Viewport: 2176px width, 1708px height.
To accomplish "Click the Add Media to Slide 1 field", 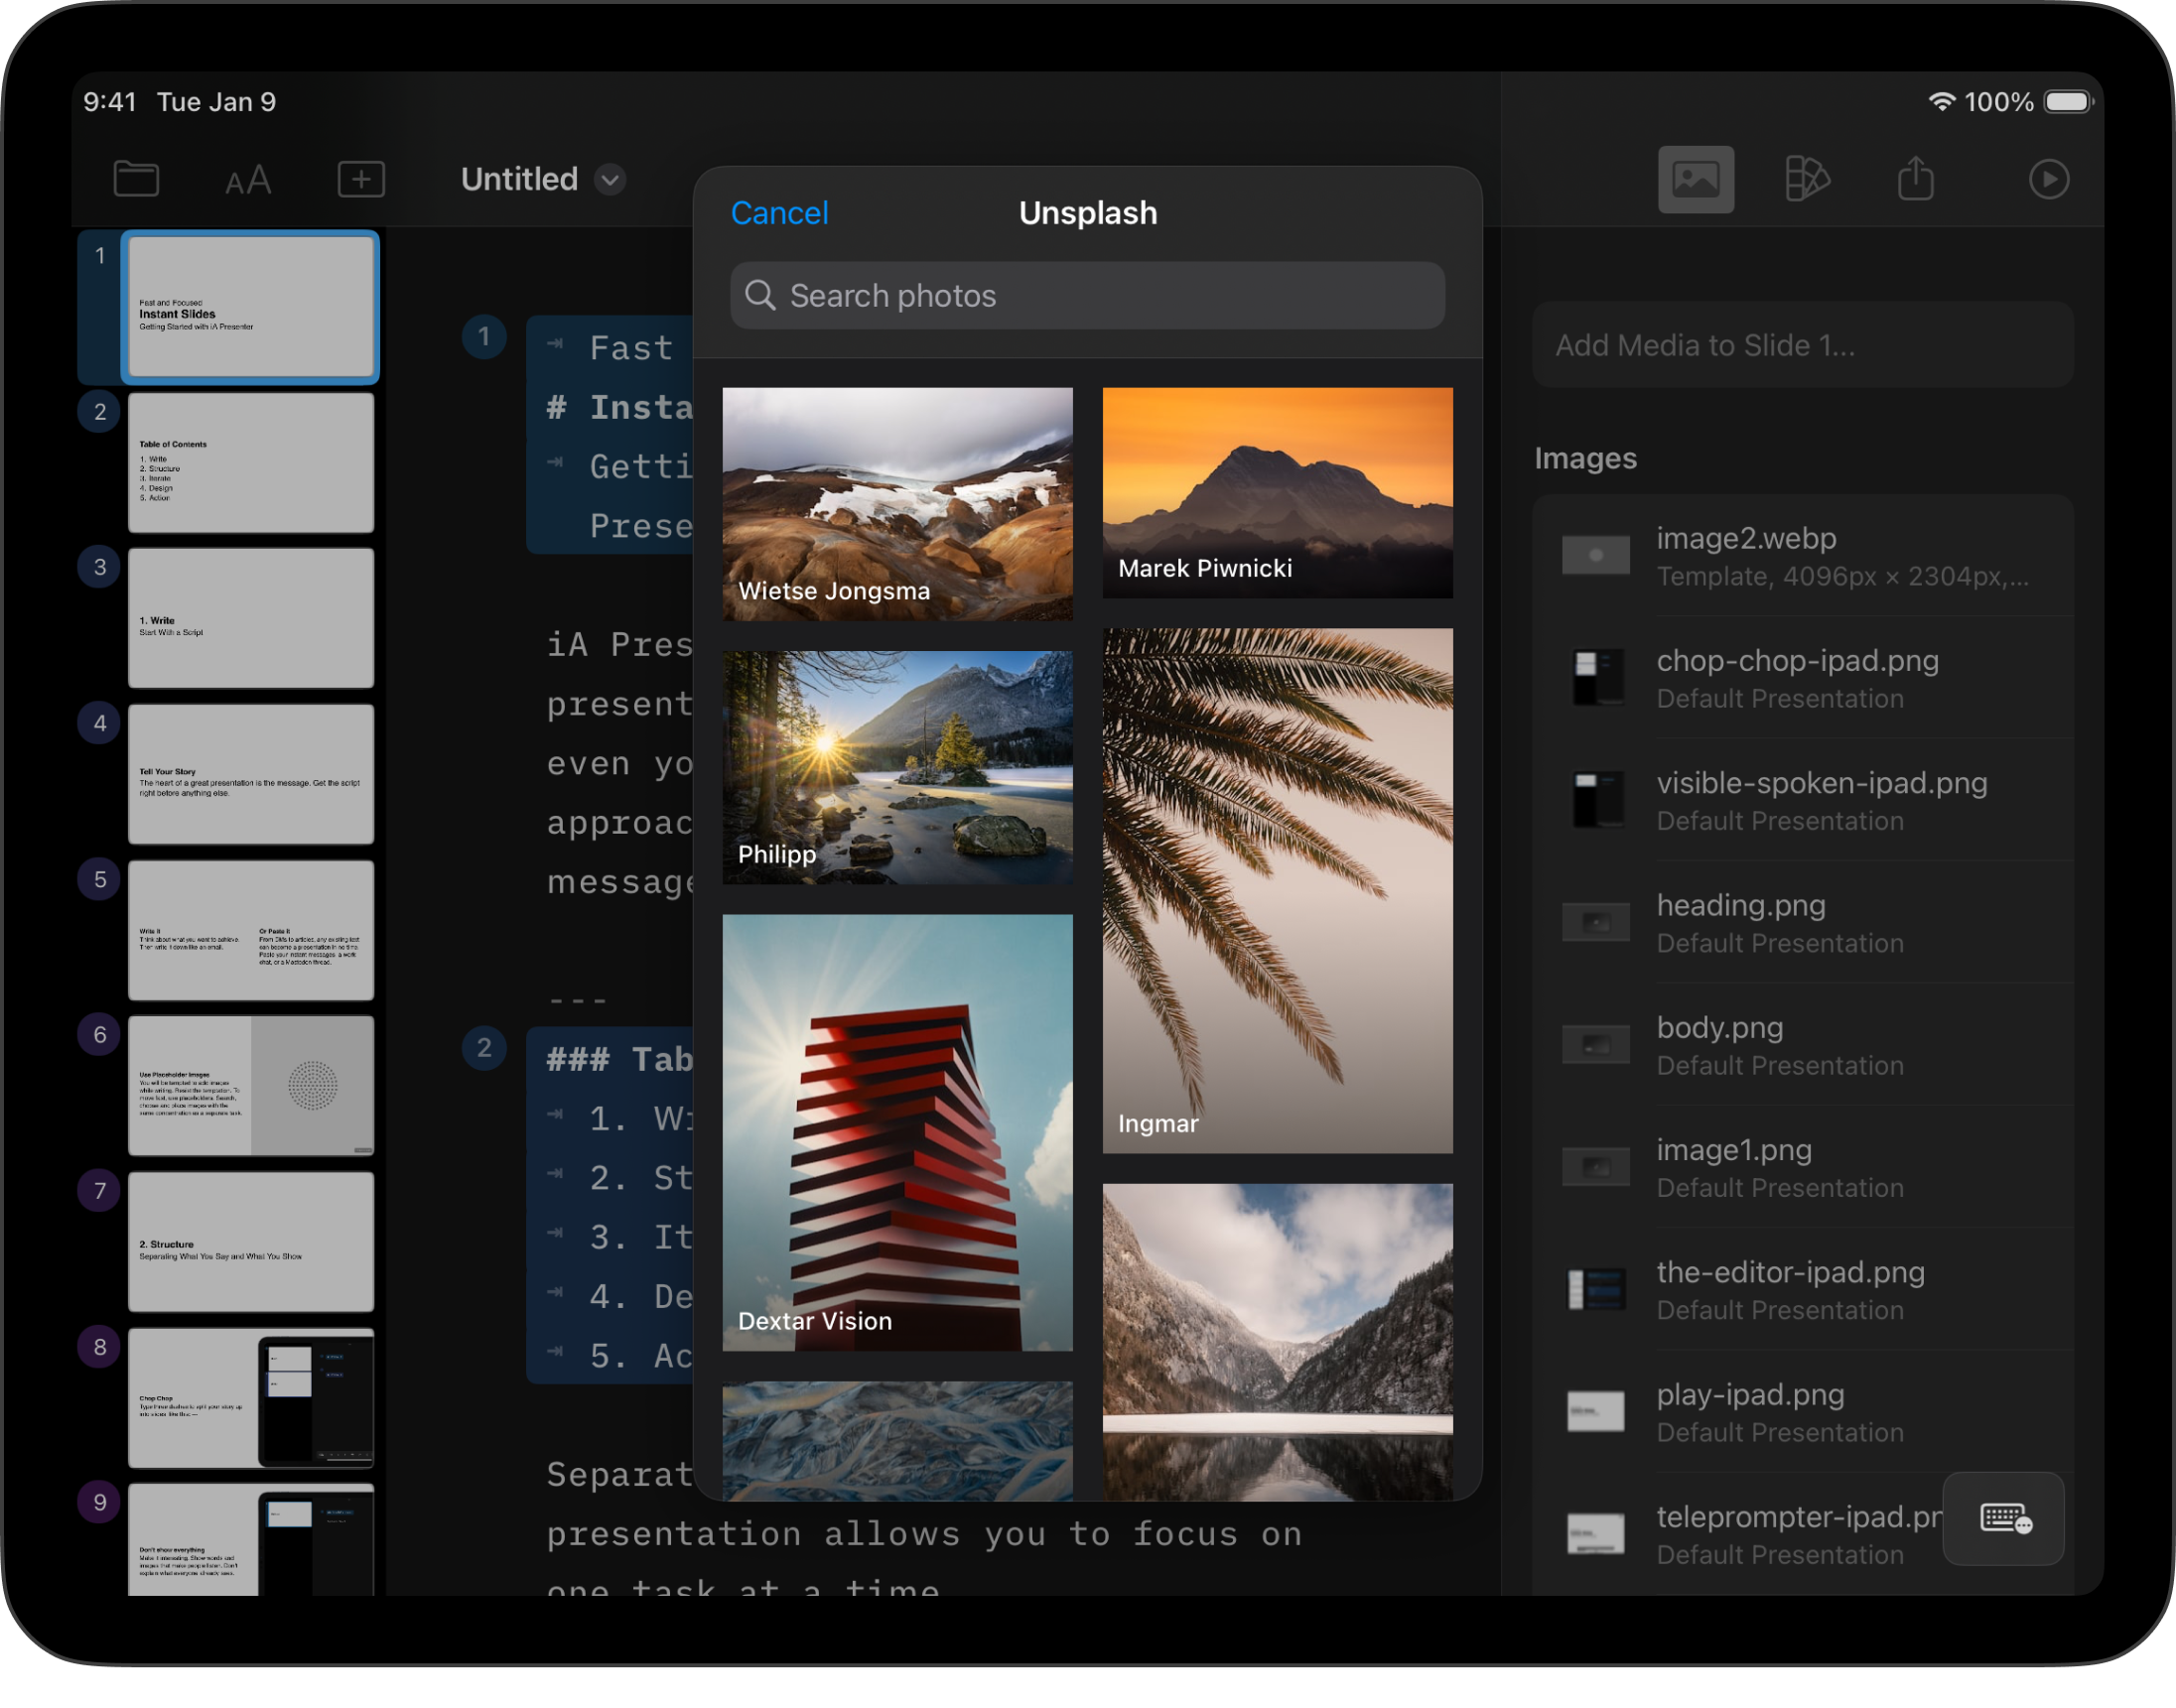I will pos(1802,345).
